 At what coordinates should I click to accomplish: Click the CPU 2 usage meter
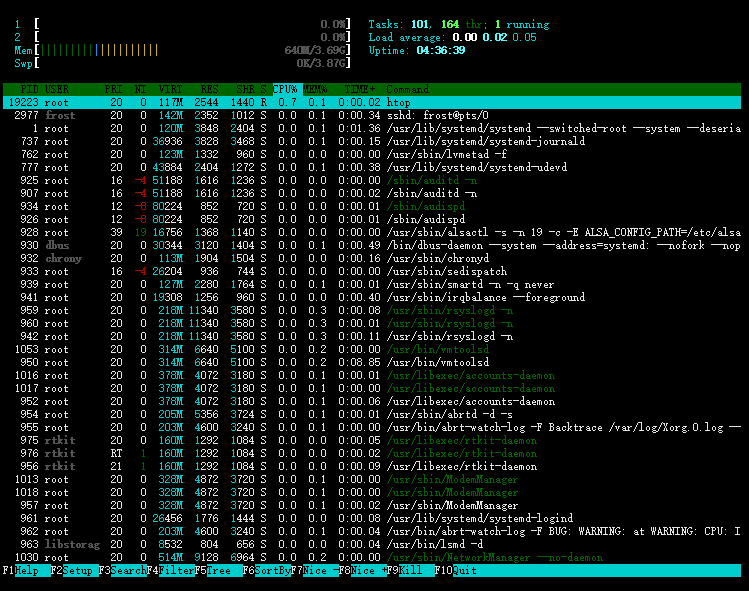(182, 37)
